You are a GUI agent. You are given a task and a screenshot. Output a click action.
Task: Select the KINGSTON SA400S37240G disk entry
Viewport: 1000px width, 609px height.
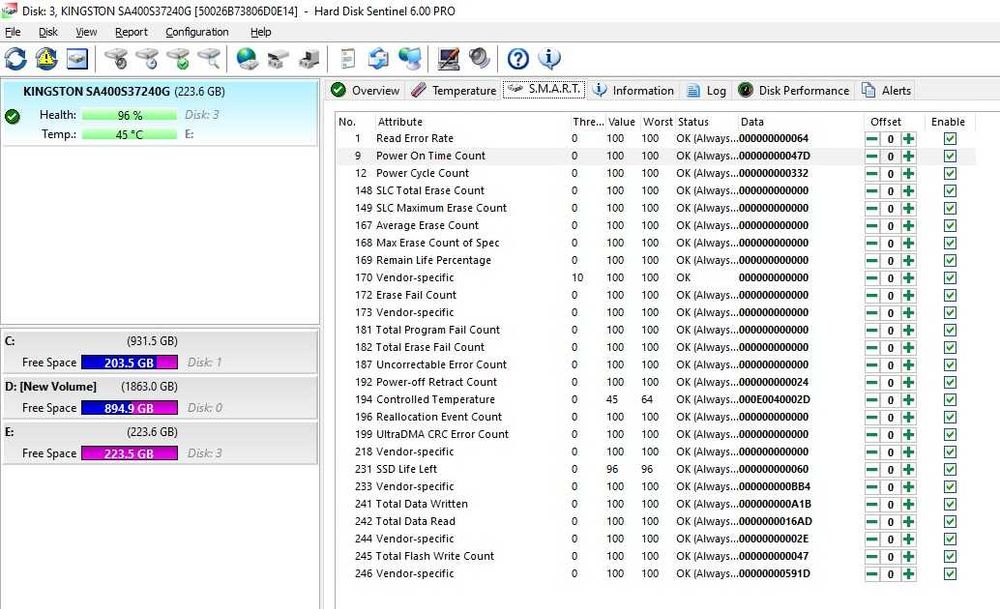[x=159, y=114]
